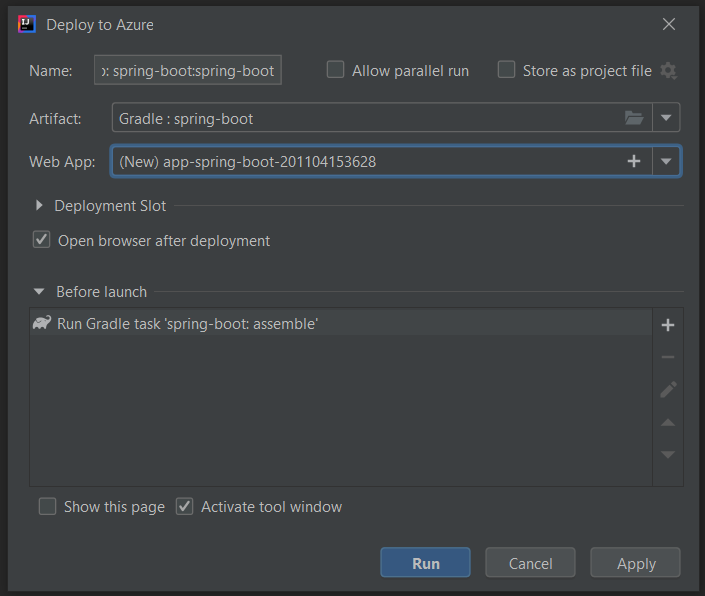
Task: Create new Web App with plus icon
Action: click(x=634, y=161)
